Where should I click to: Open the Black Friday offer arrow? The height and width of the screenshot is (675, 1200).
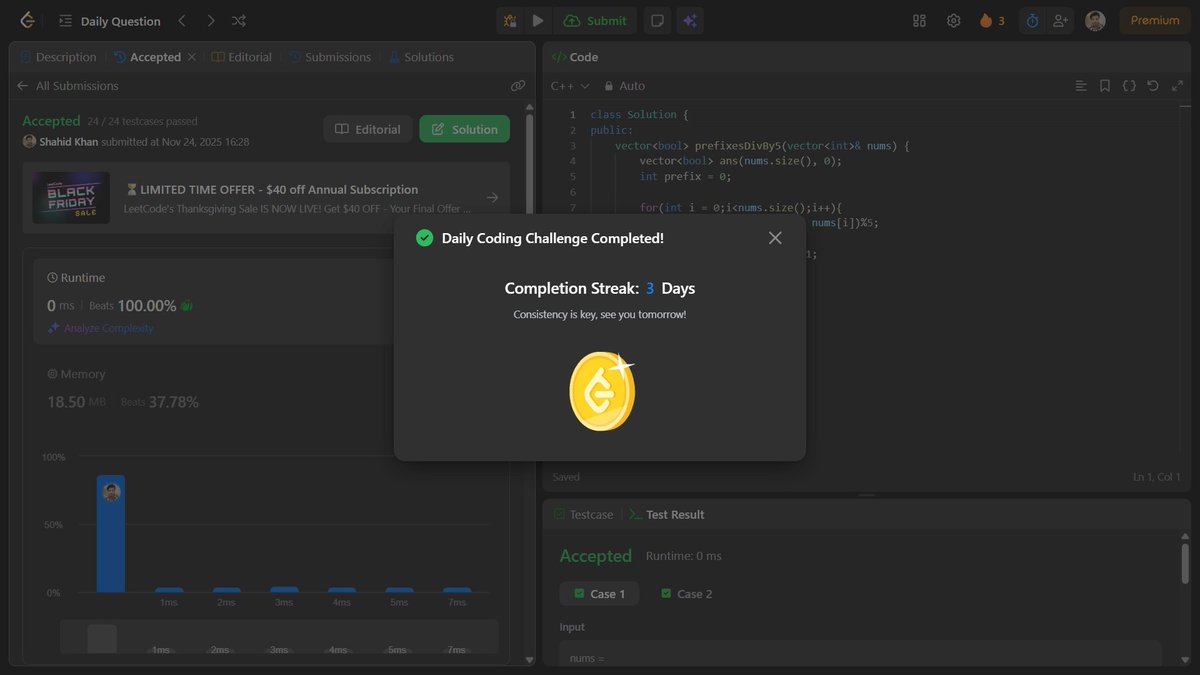point(492,198)
